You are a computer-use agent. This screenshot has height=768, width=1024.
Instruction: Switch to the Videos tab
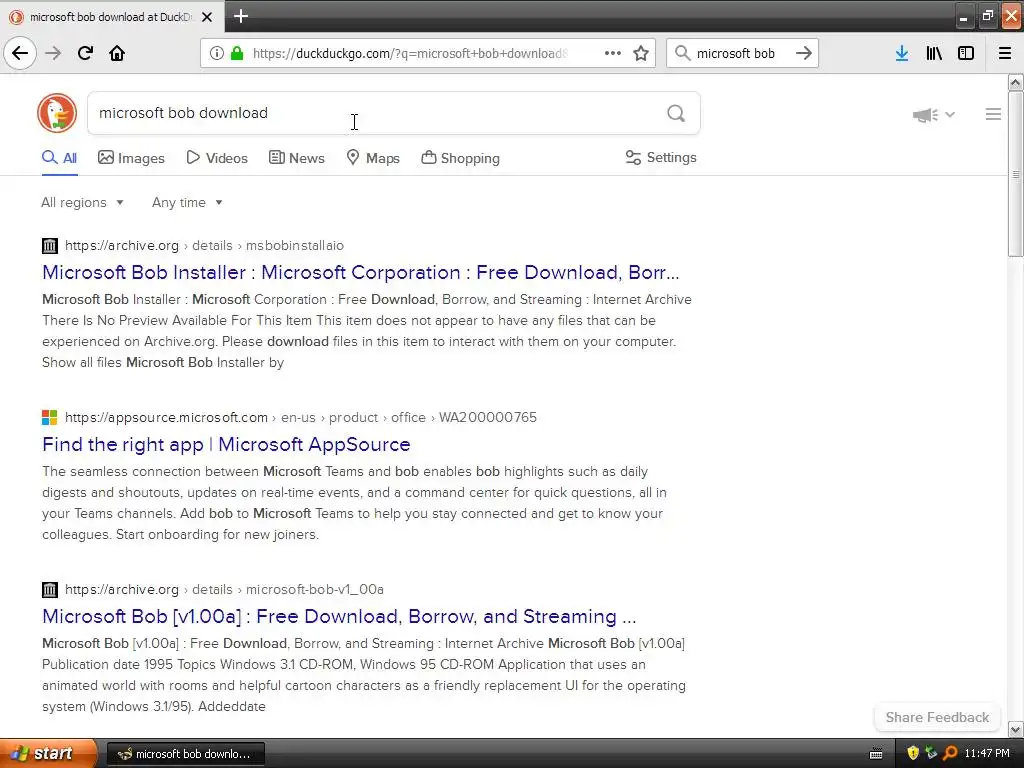[217, 158]
